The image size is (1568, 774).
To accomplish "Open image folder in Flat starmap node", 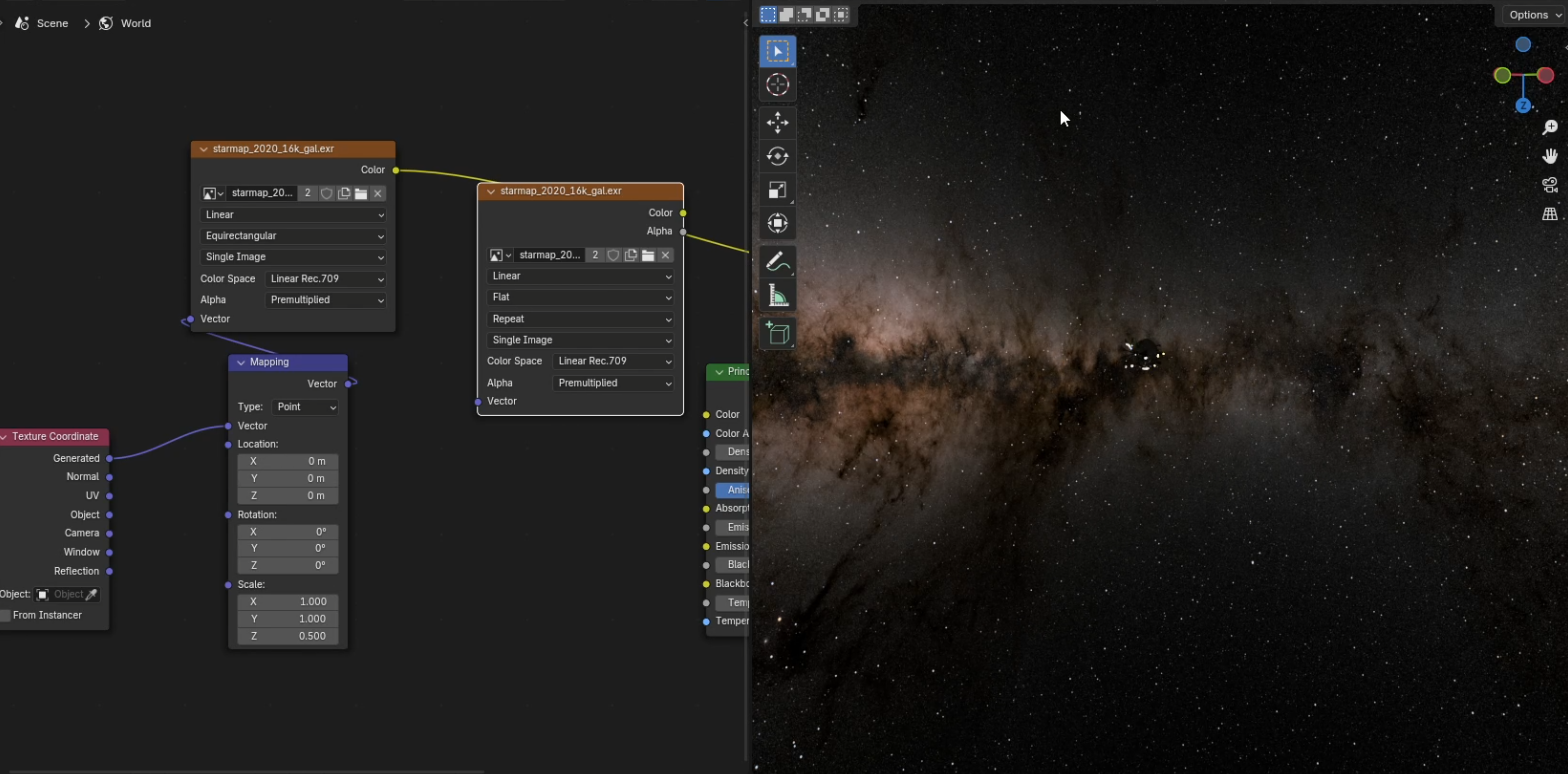I will (x=648, y=255).
